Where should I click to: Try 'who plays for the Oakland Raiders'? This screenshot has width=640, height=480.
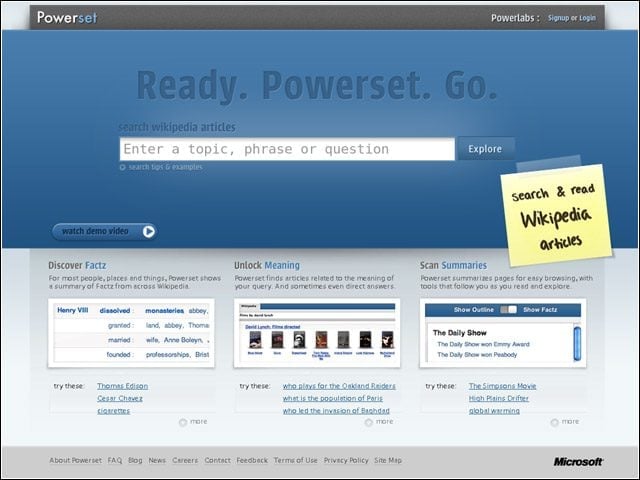coord(339,386)
